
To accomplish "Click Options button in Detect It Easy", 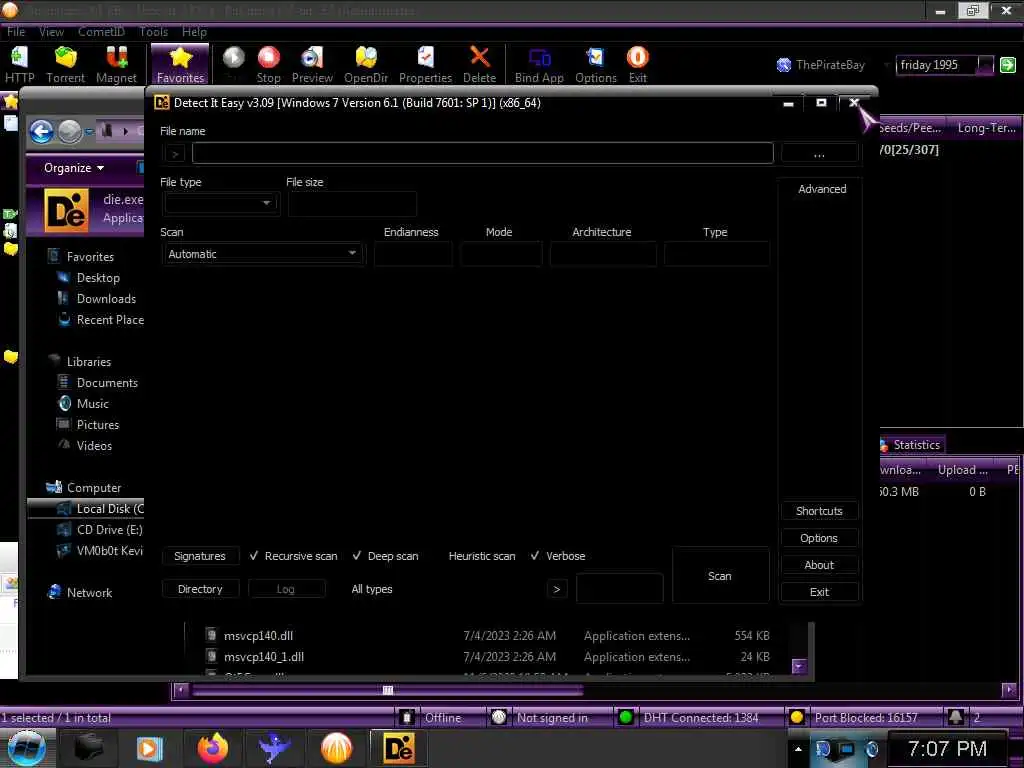I will (819, 538).
